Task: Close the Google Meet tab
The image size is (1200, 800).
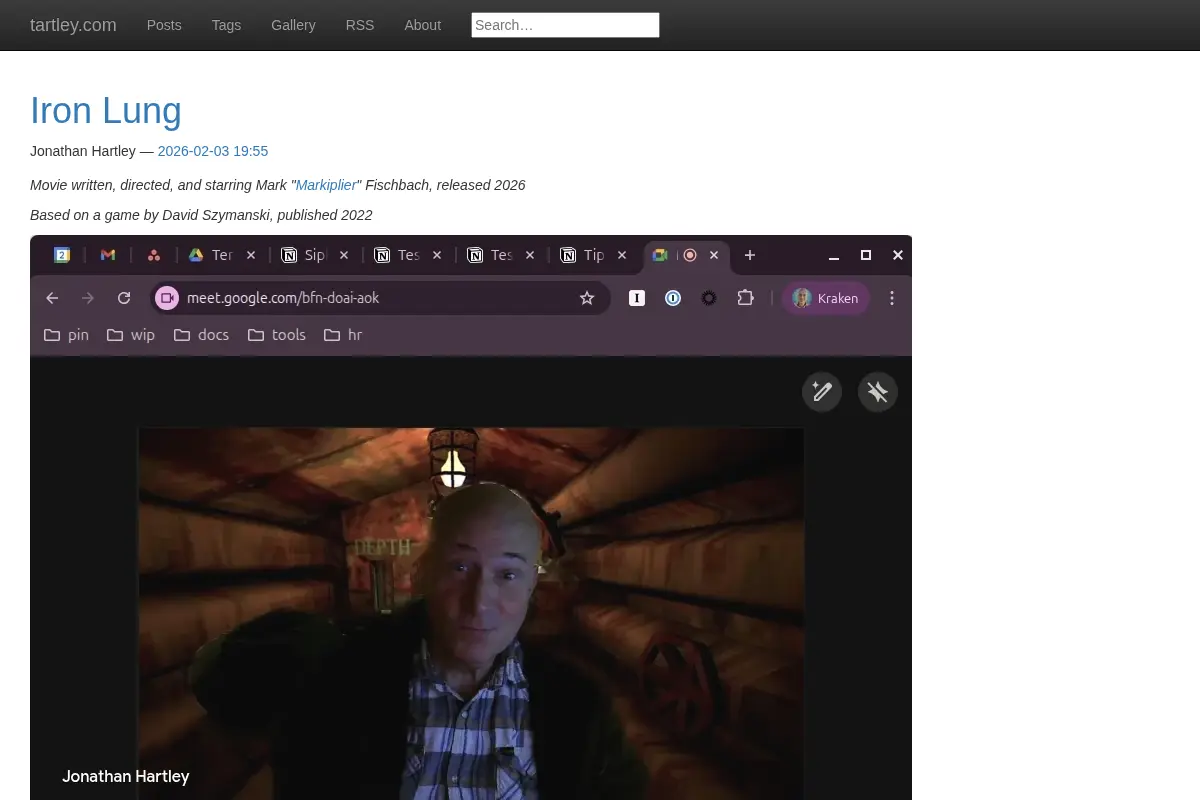Action: coord(714,255)
